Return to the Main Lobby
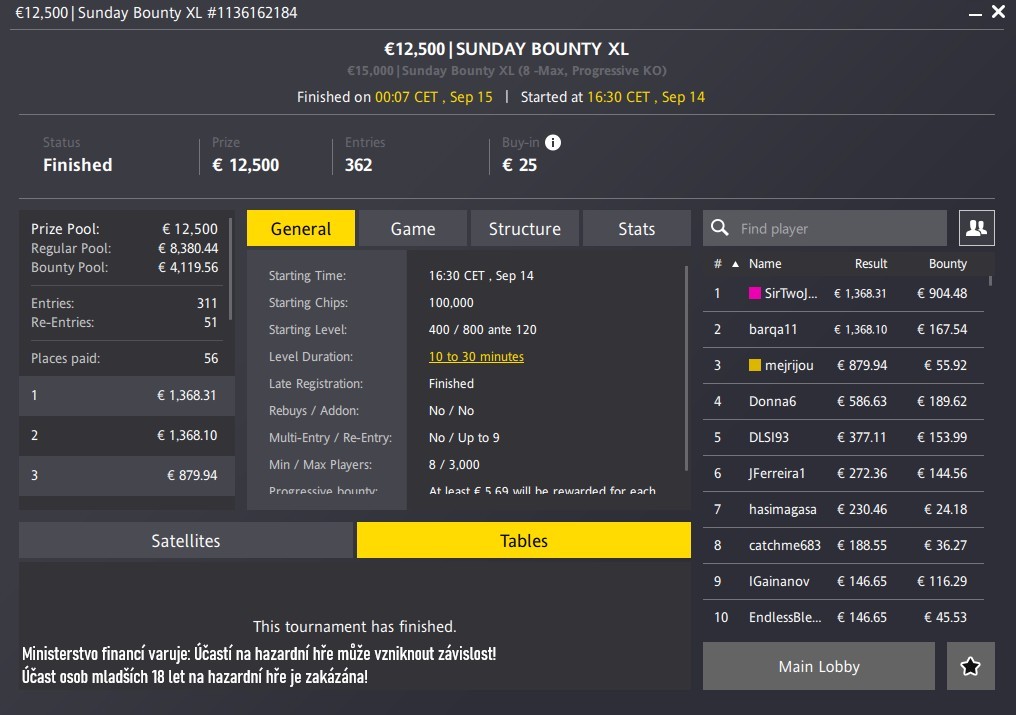The height and width of the screenshot is (715, 1016). click(818, 667)
